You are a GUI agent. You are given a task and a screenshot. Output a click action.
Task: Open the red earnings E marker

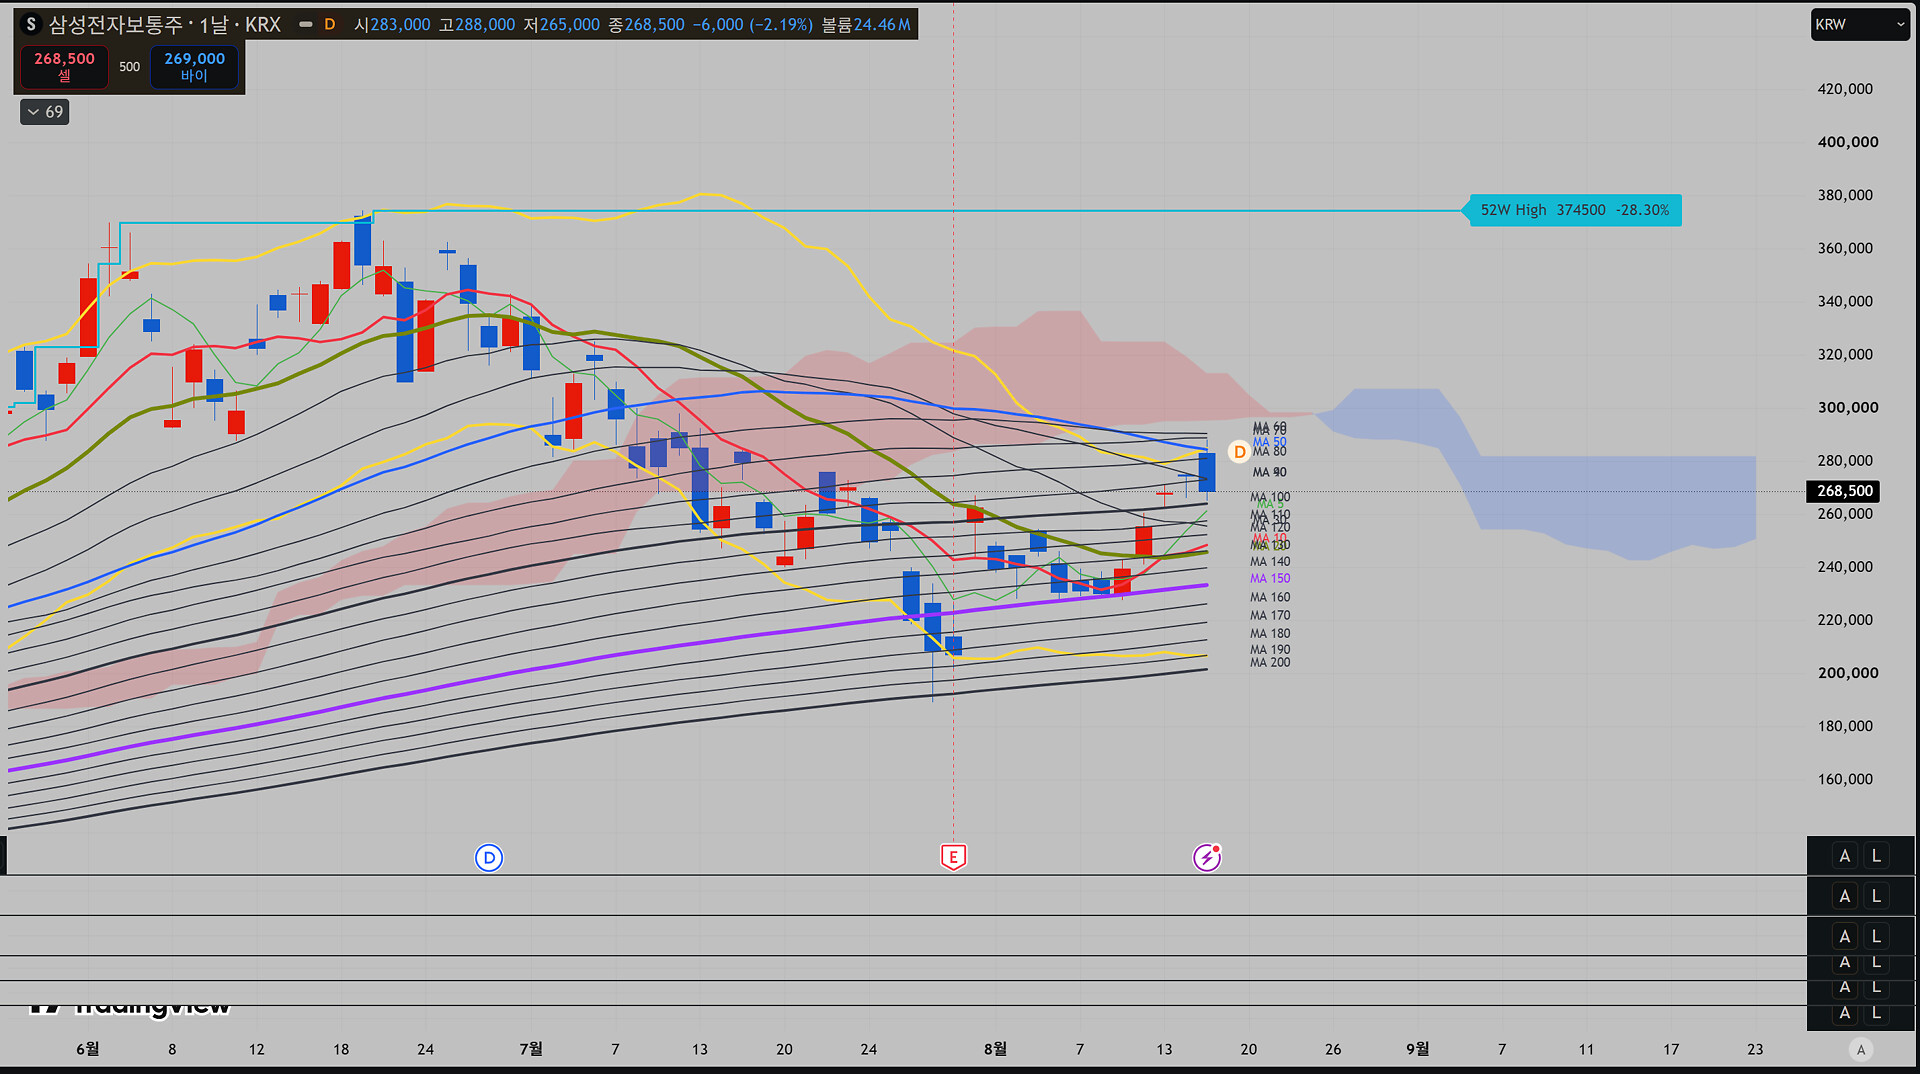(953, 857)
